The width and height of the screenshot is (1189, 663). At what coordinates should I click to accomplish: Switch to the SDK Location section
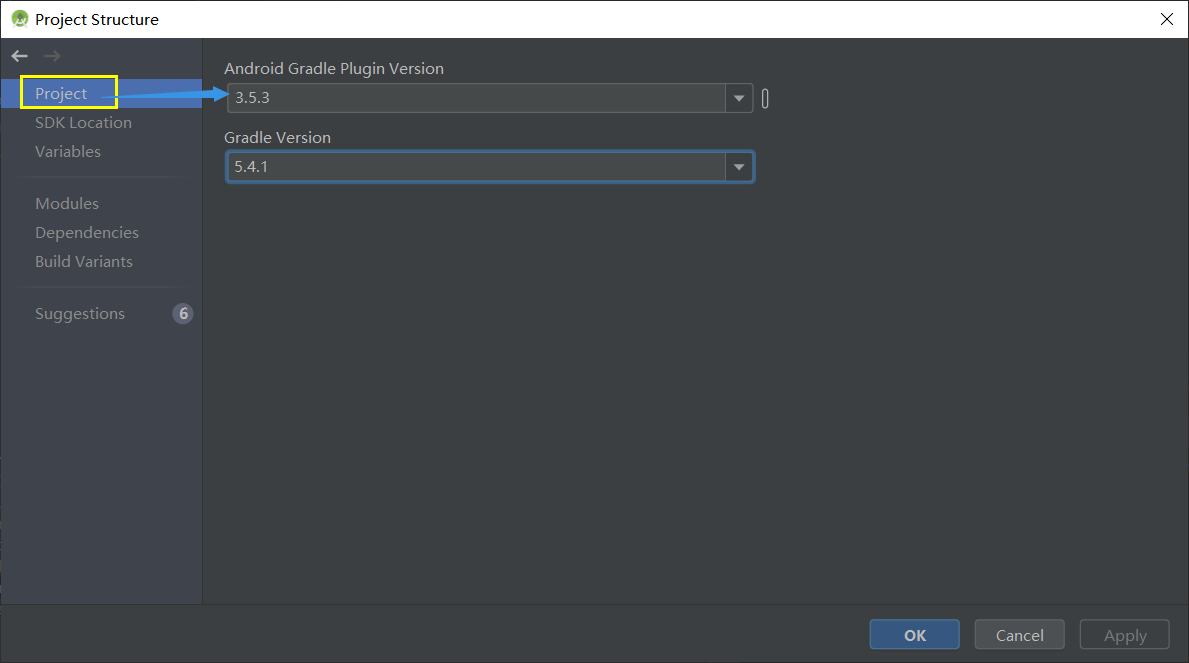83,122
